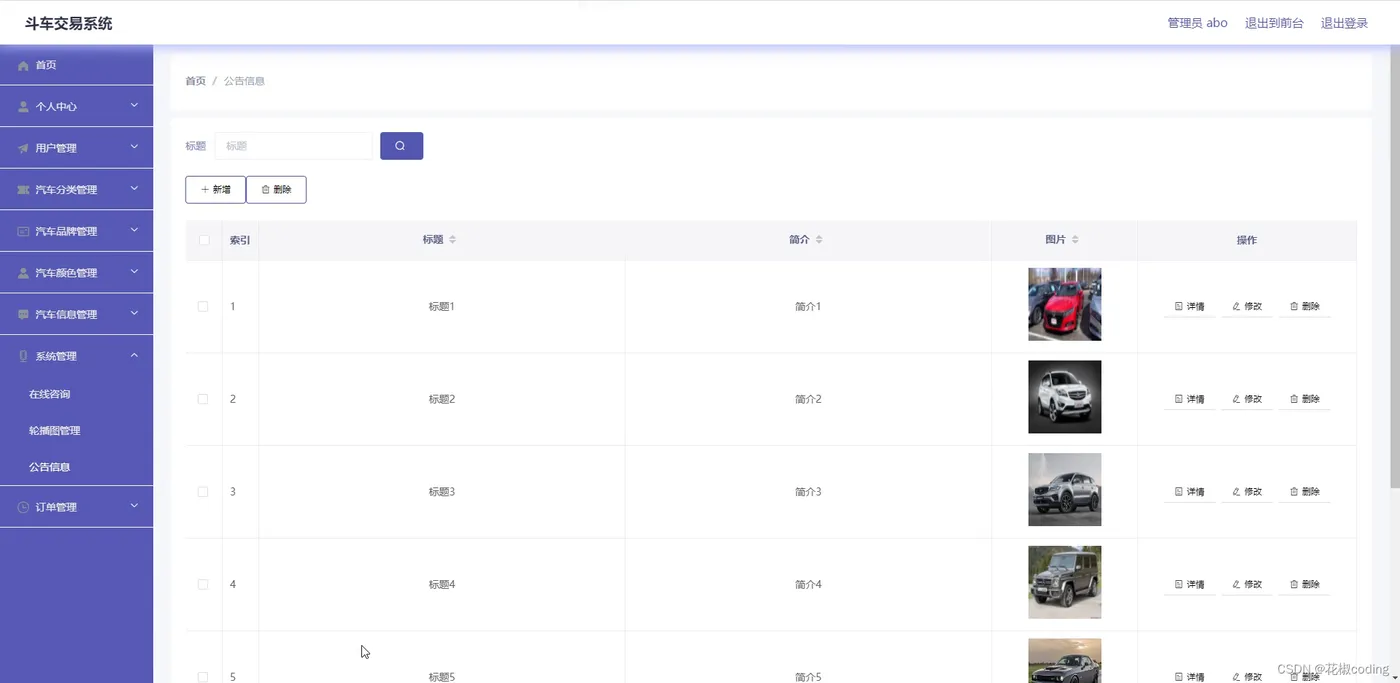The image size is (1400, 683).
Task: Collapse the 系统管理 menu arrow
Action: point(134,355)
